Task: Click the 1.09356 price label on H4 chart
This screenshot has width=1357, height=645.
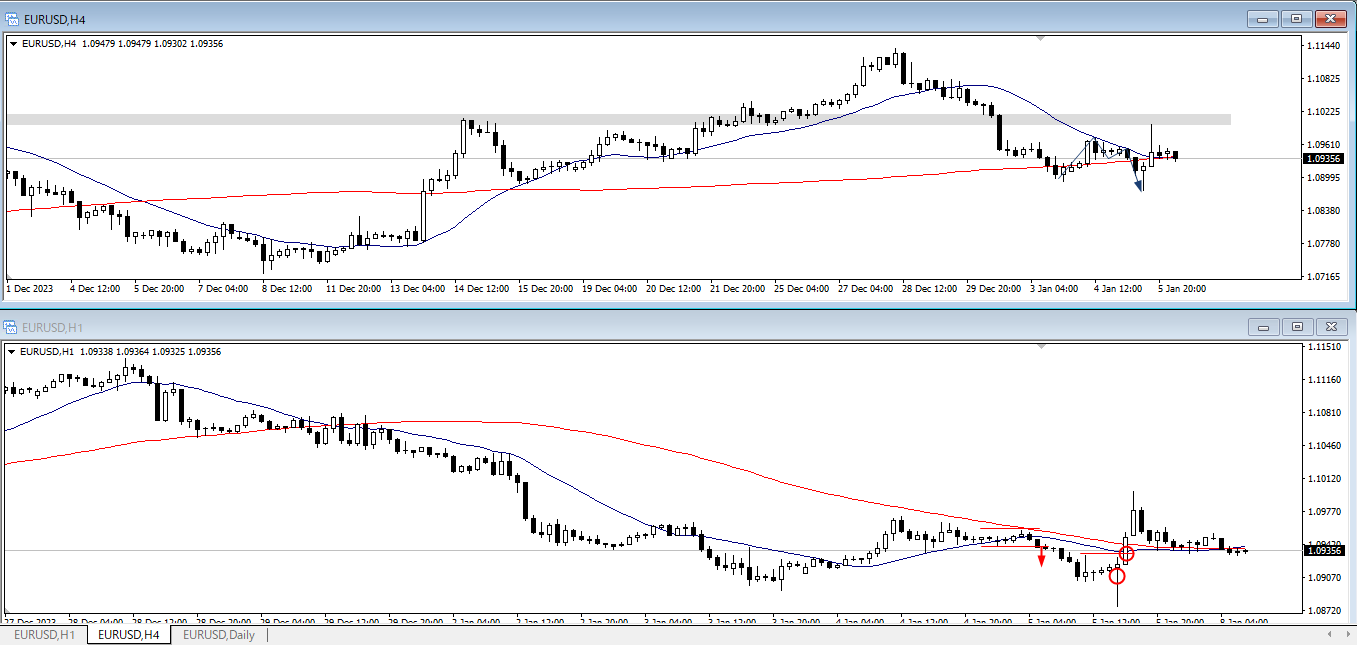Action: click(x=1324, y=158)
